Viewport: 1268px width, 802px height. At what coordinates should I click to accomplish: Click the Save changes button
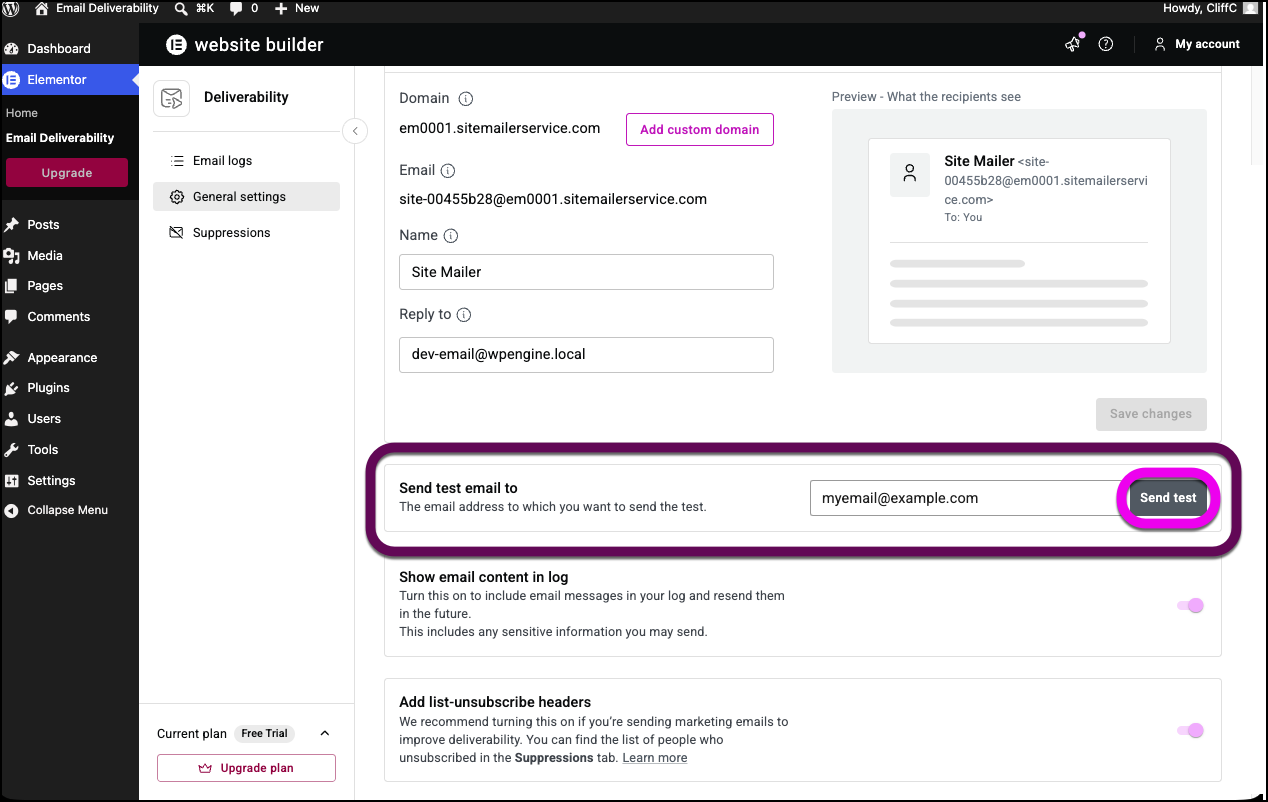pyautogui.click(x=1151, y=414)
